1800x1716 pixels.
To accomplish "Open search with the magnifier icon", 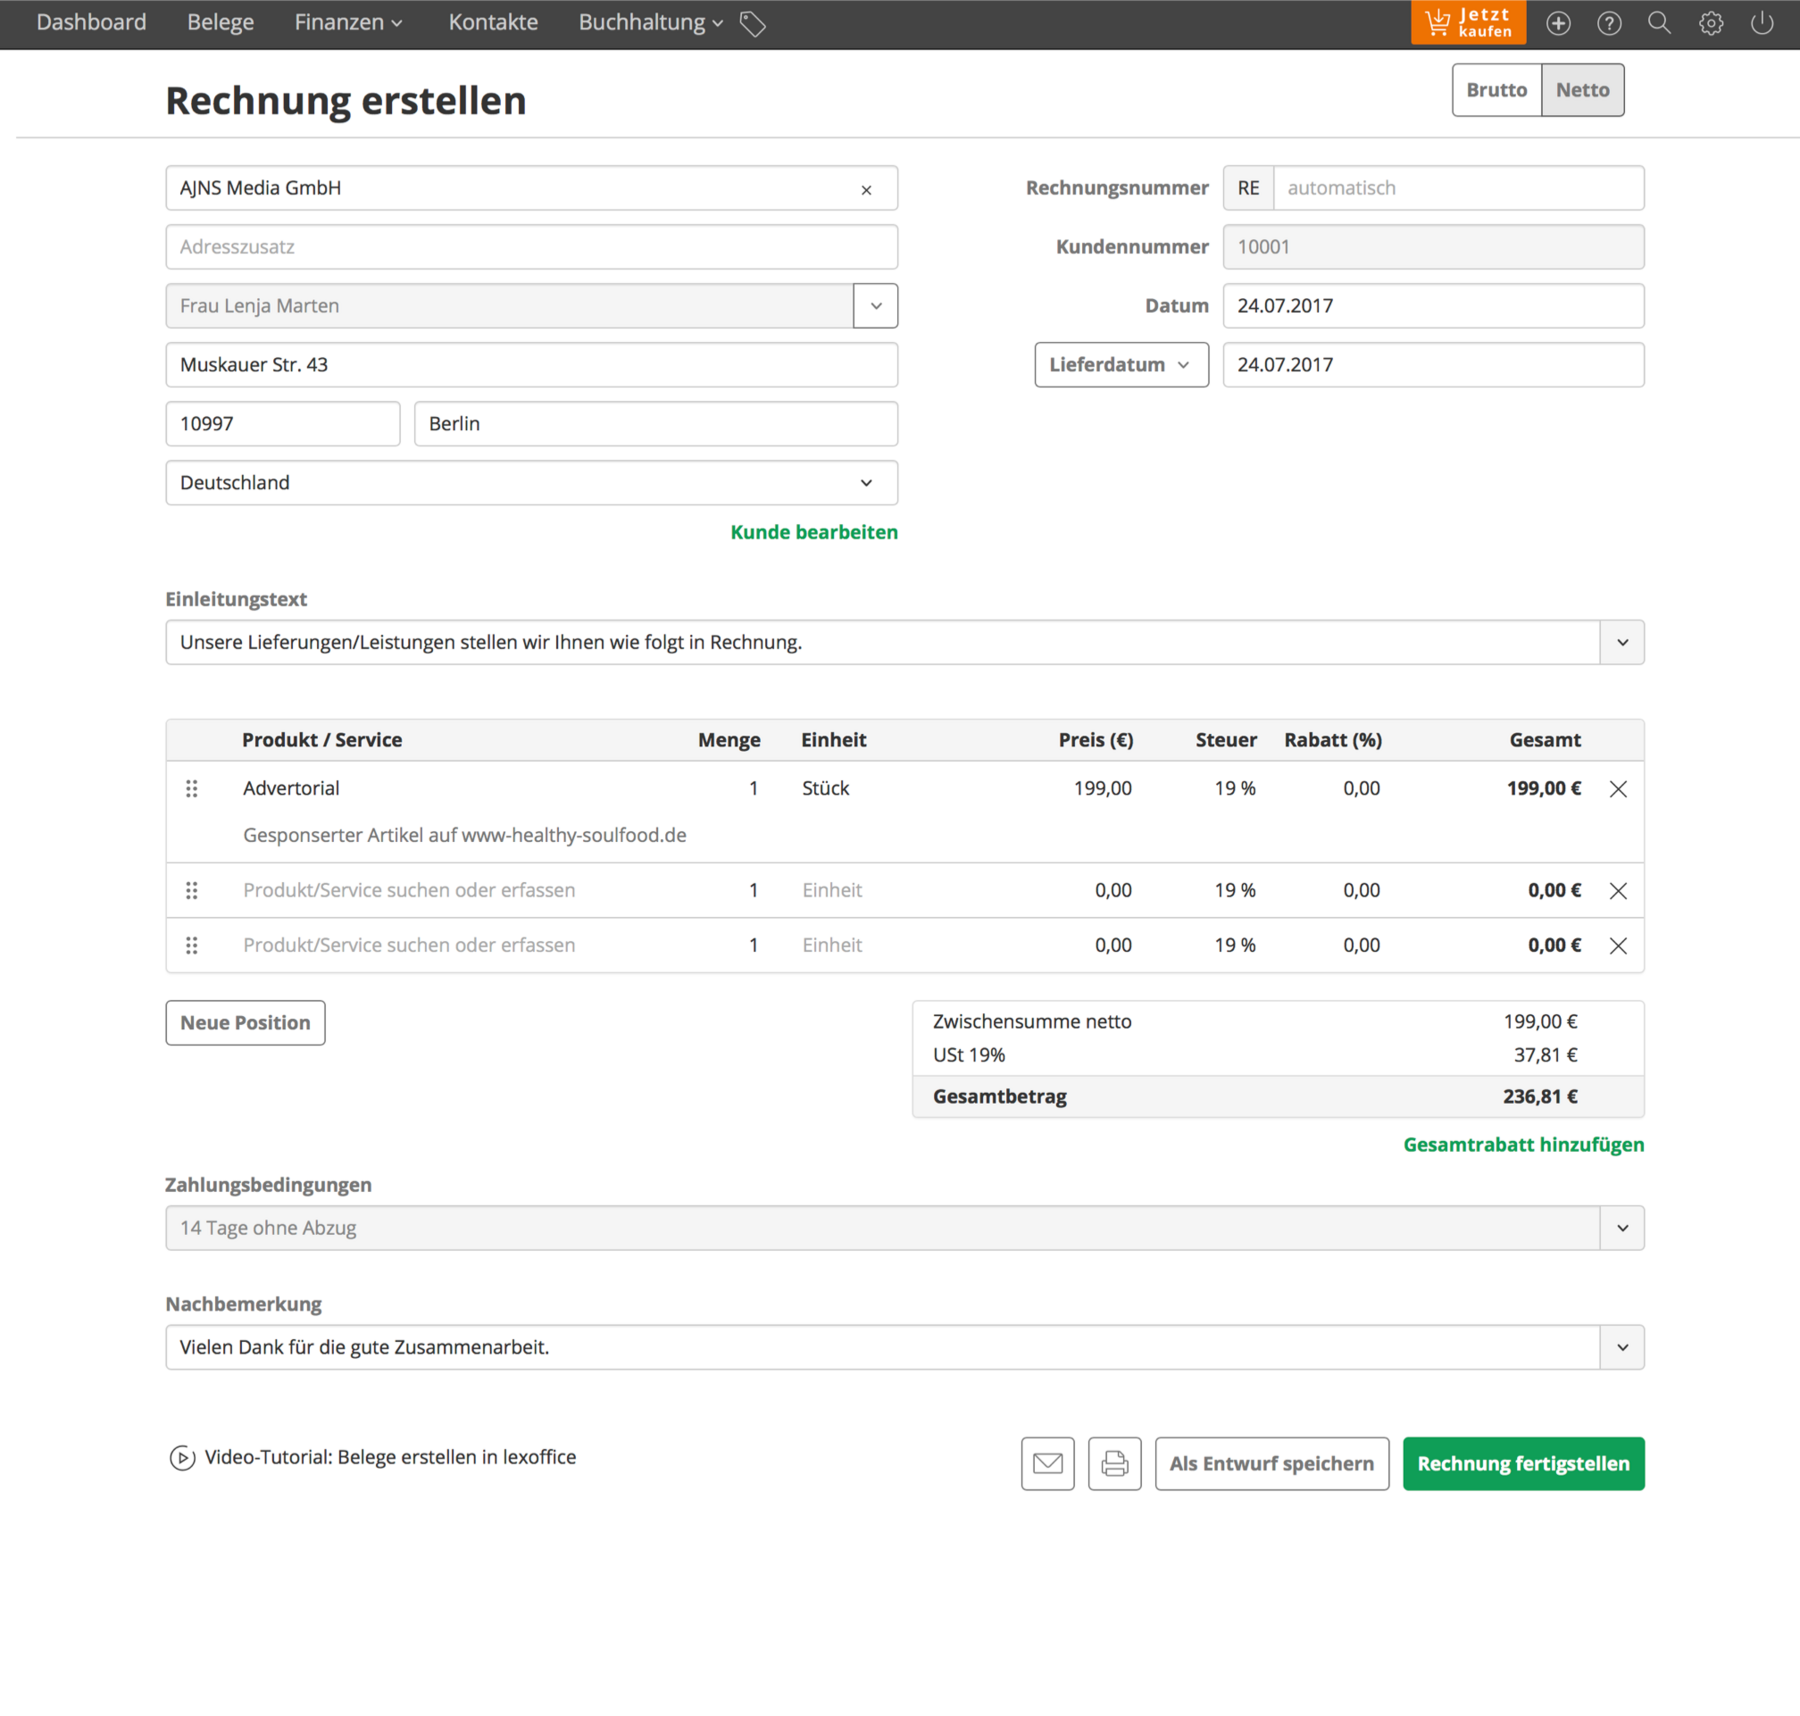I will pyautogui.click(x=1660, y=23).
